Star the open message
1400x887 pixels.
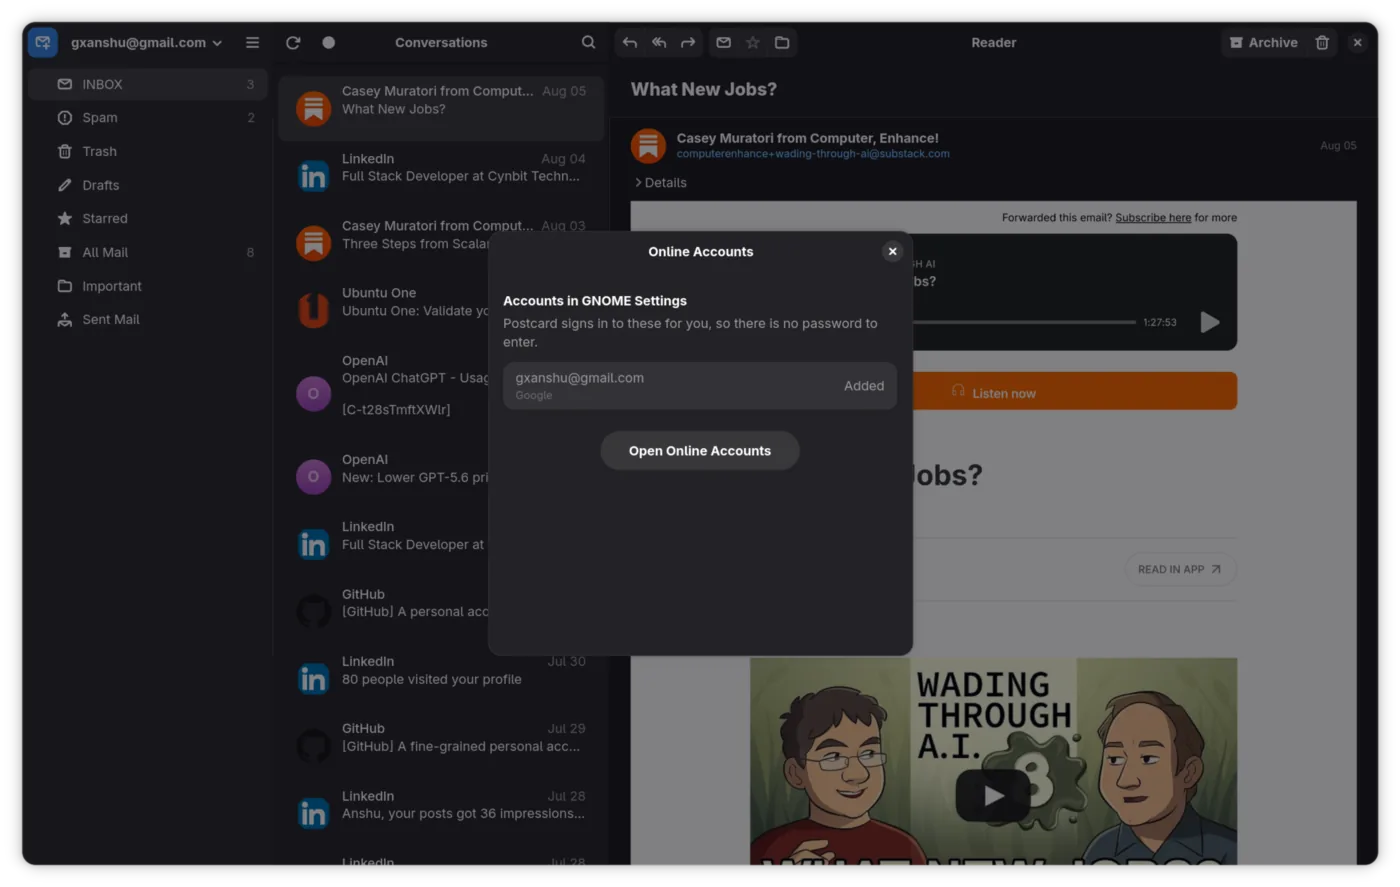(x=753, y=42)
